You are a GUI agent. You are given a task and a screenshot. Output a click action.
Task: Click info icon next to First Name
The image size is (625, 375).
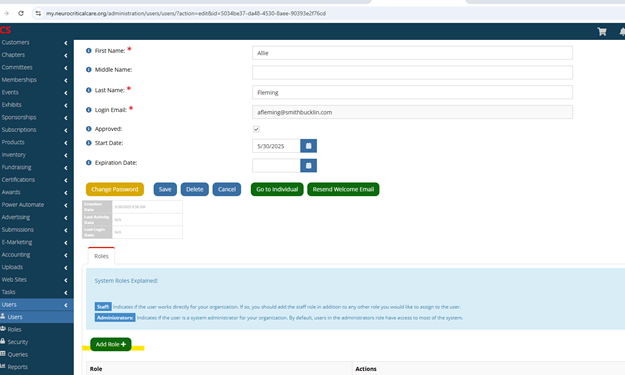pyautogui.click(x=88, y=51)
